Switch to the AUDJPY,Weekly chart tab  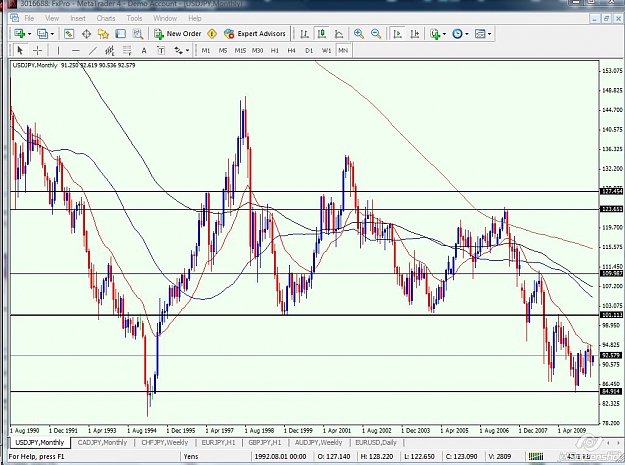(x=318, y=442)
